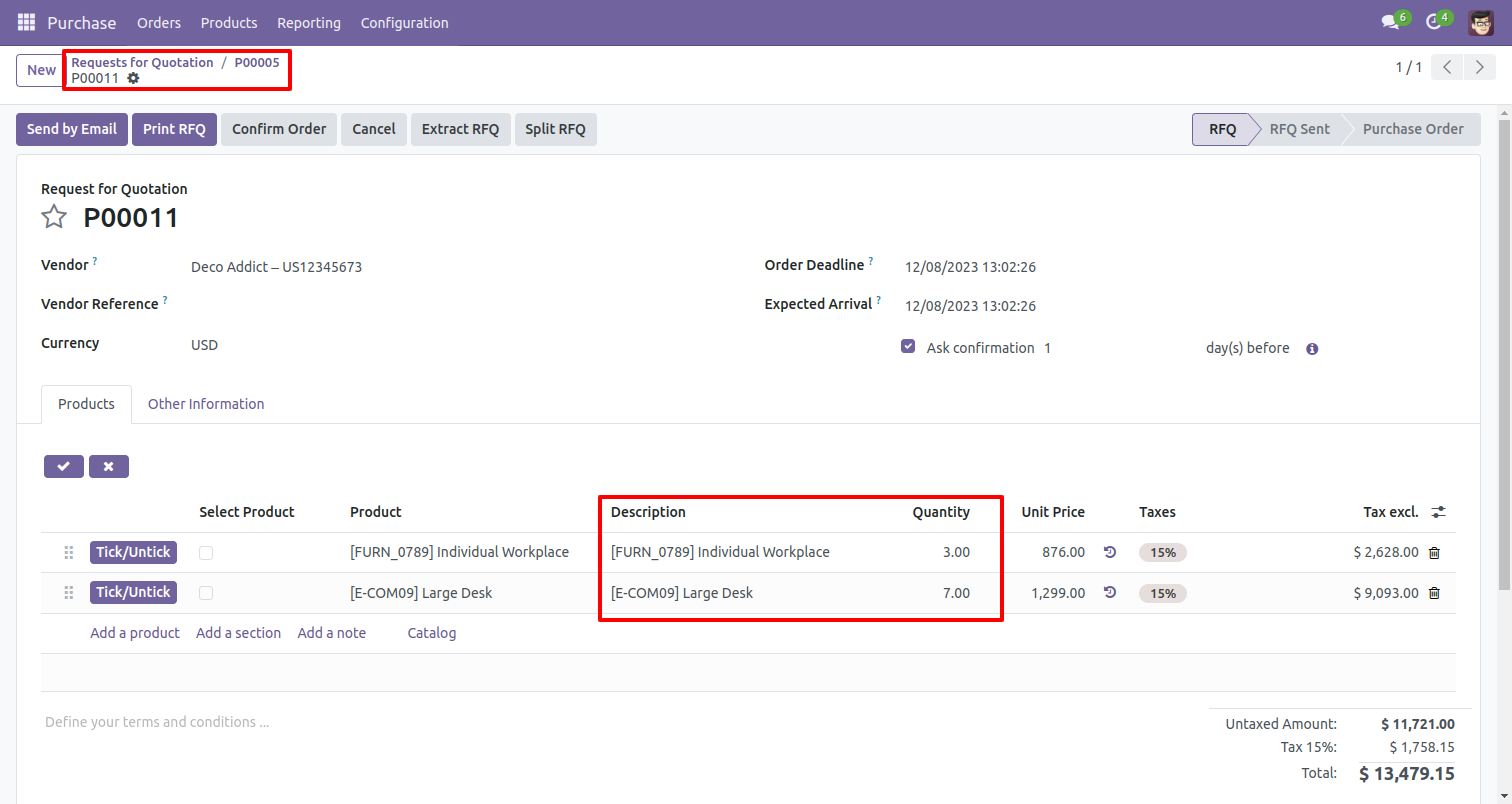
Task: Set status to RFQ Sent stage
Action: tap(1299, 129)
